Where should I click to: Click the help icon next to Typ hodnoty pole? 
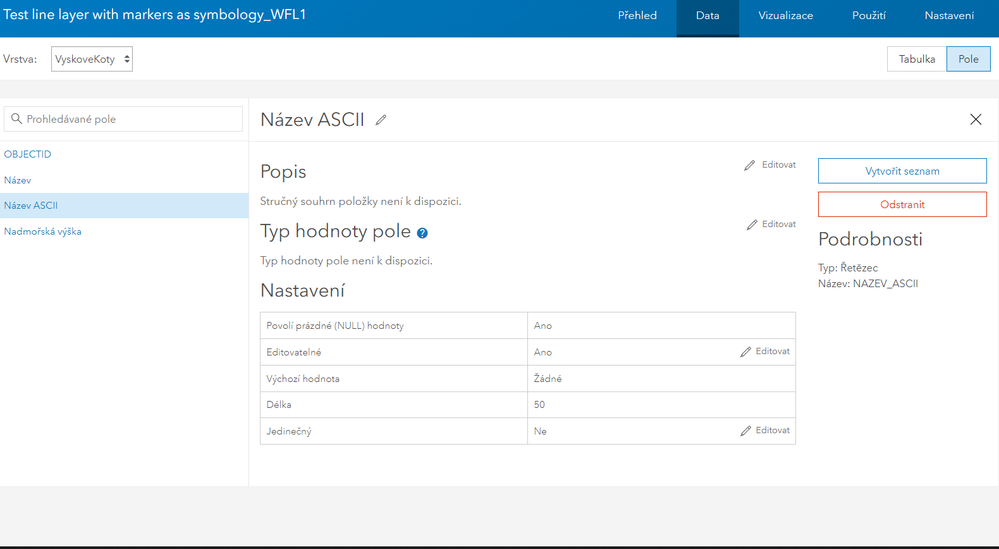422,233
